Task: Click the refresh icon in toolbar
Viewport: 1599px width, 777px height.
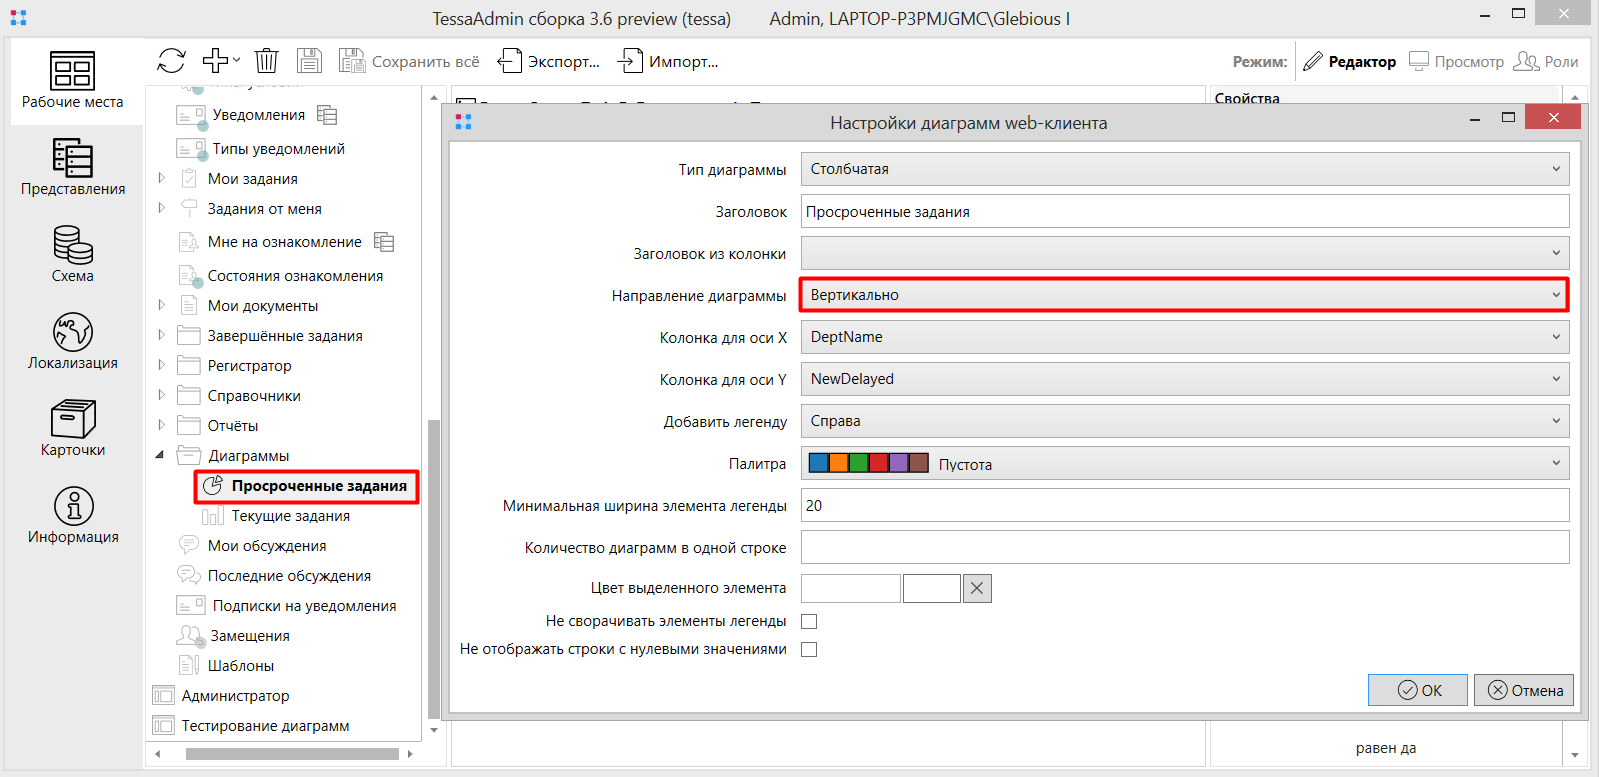Action: (171, 61)
